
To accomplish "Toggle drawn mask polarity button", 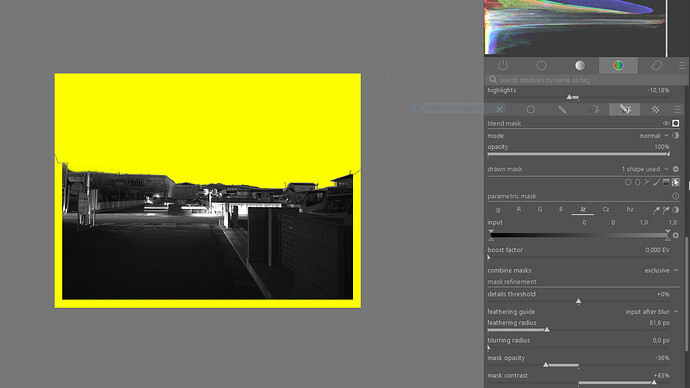I will tap(675, 169).
